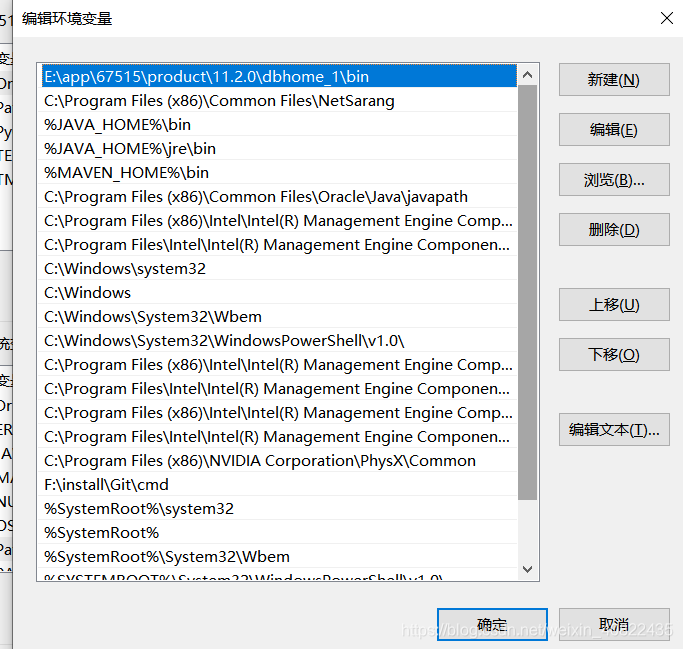Close the 编辑环境变量 dialog
This screenshot has width=683, height=649.
pyautogui.click(x=667, y=18)
